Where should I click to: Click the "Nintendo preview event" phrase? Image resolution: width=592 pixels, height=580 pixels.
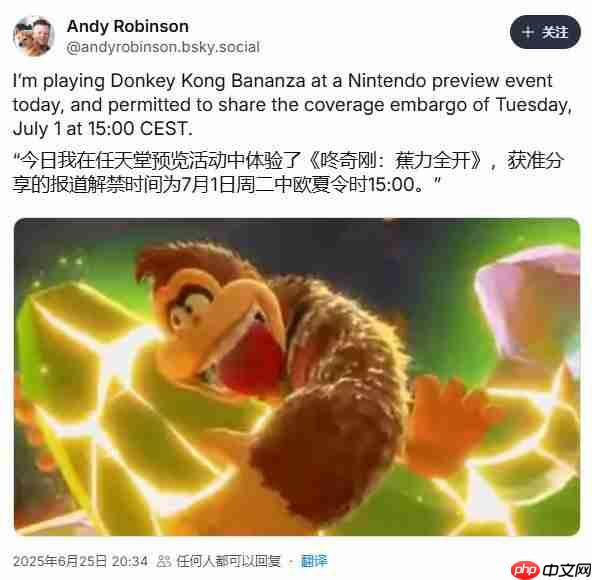point(450,80)
